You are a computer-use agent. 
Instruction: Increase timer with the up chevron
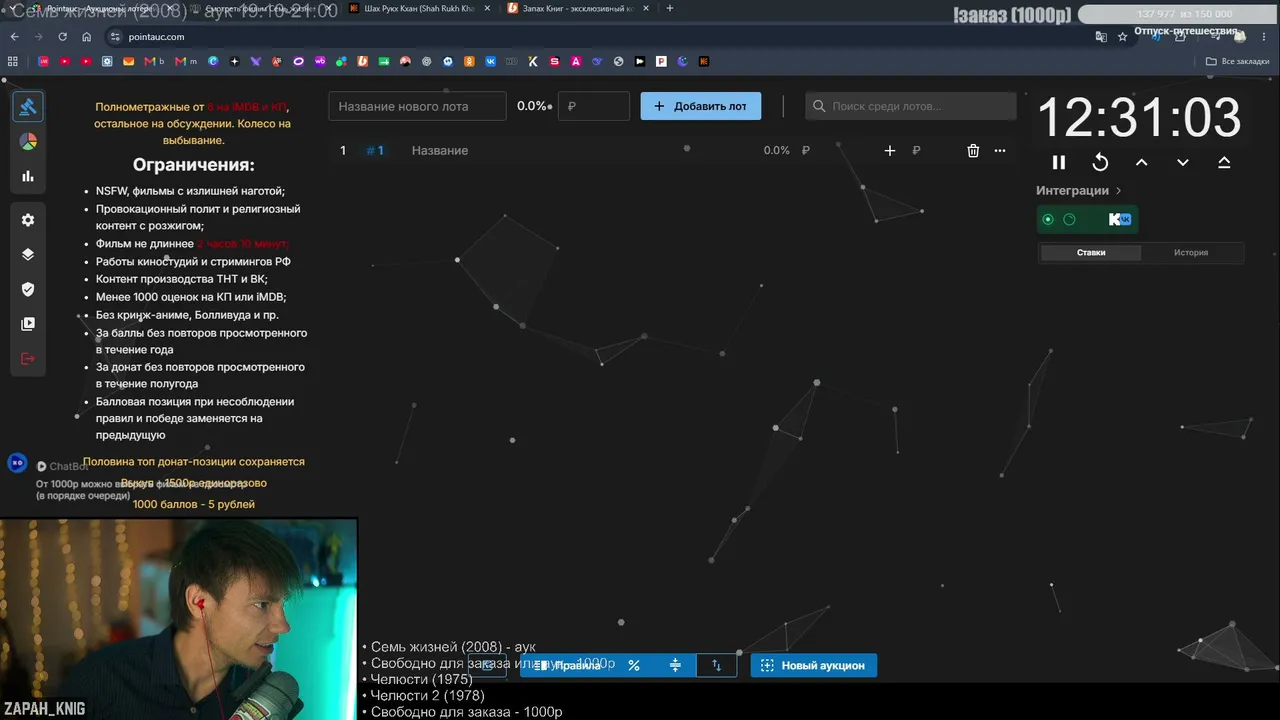click(1141, 162)
